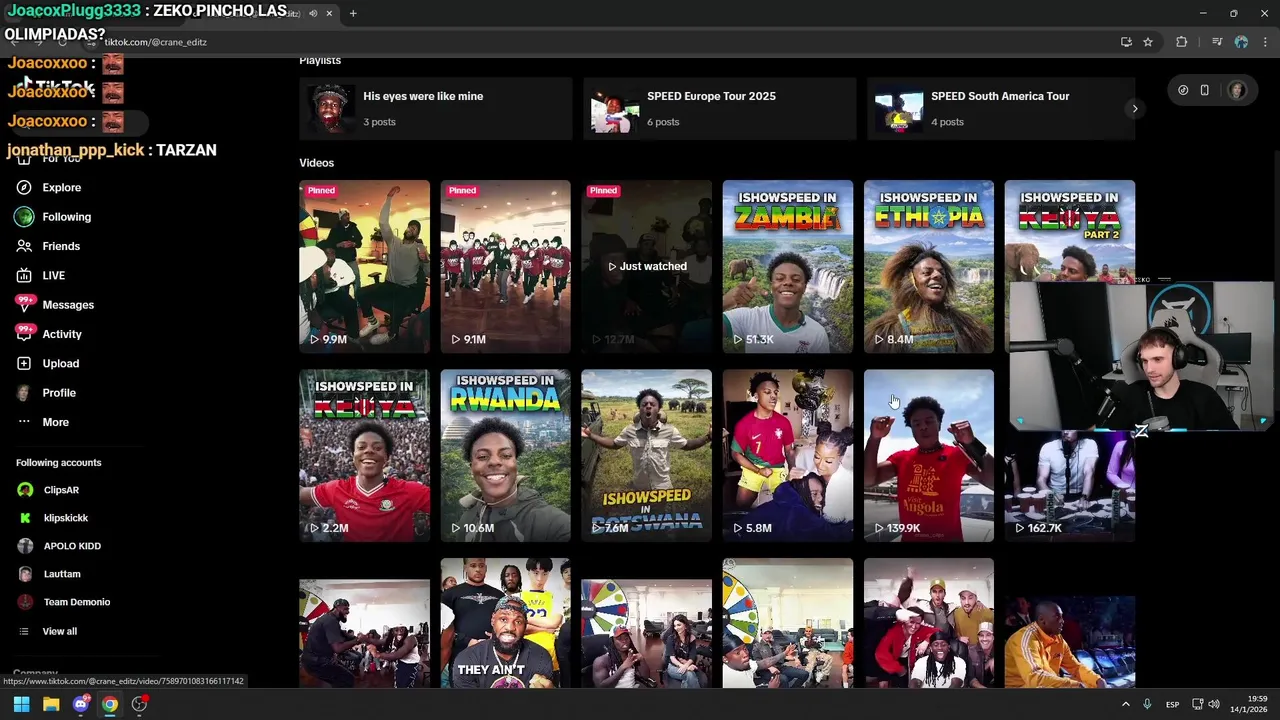Viewport: 1280px width, 720px height.
Task: Play the ISHOWSPEED IN ETHIOPIA video
Action: click(x=928, y=266)
